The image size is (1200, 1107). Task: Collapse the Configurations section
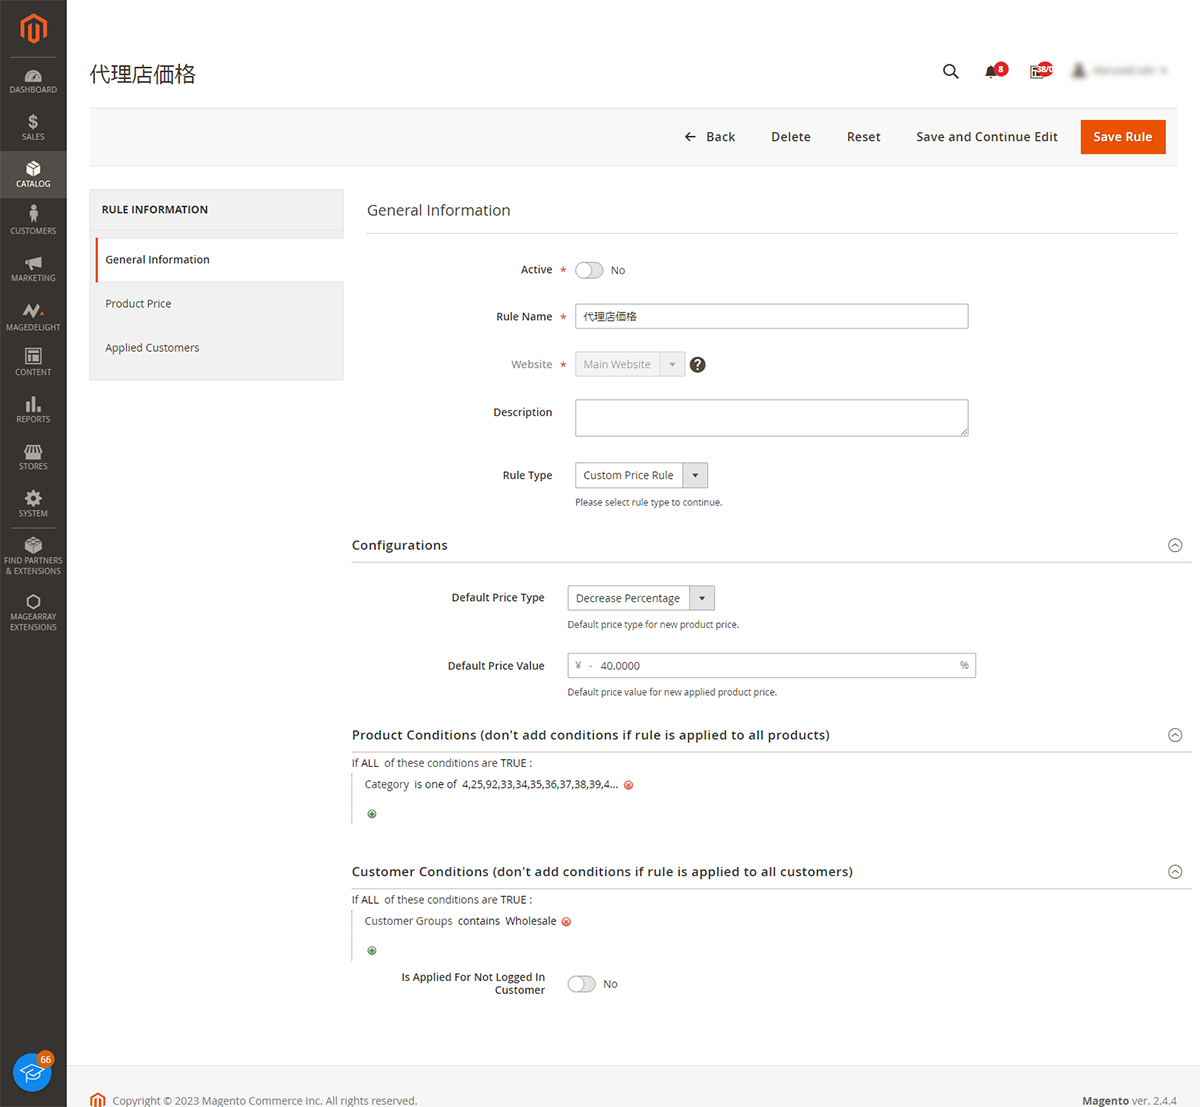(x=1175, y=545)
